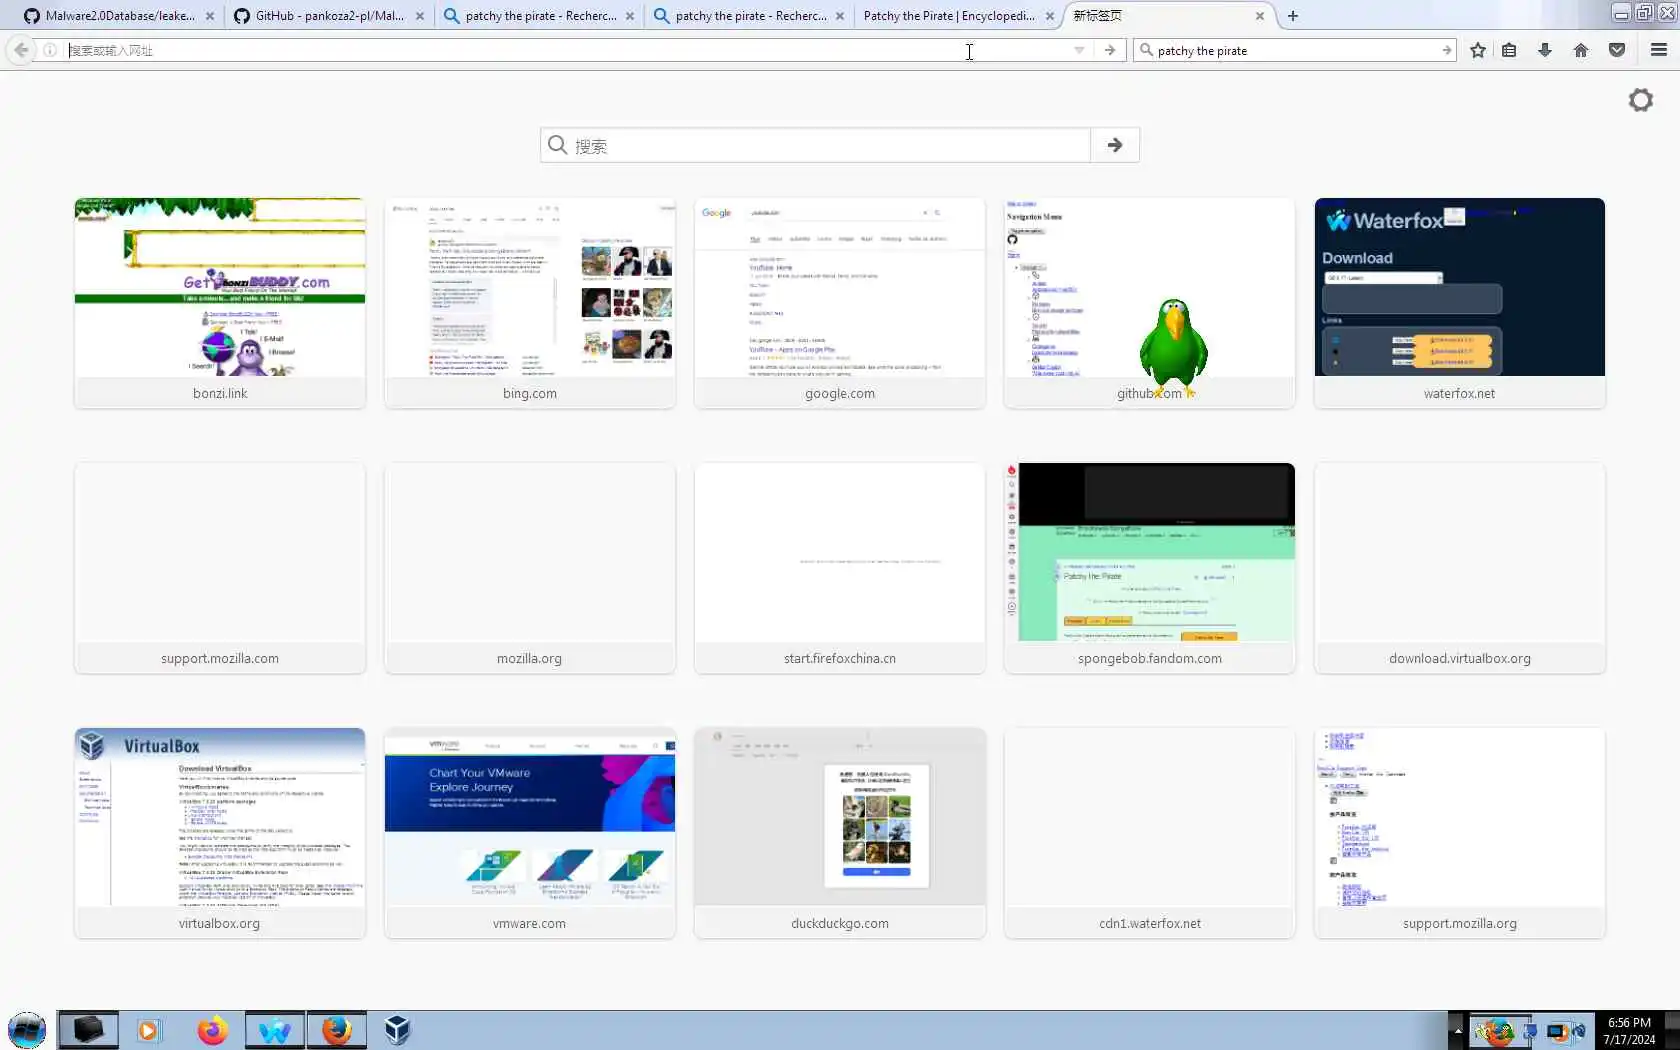The height and width of the screenshot is (1050, 1680).
Task: Submit the center search with arrow button
Action: point(1115,145)
